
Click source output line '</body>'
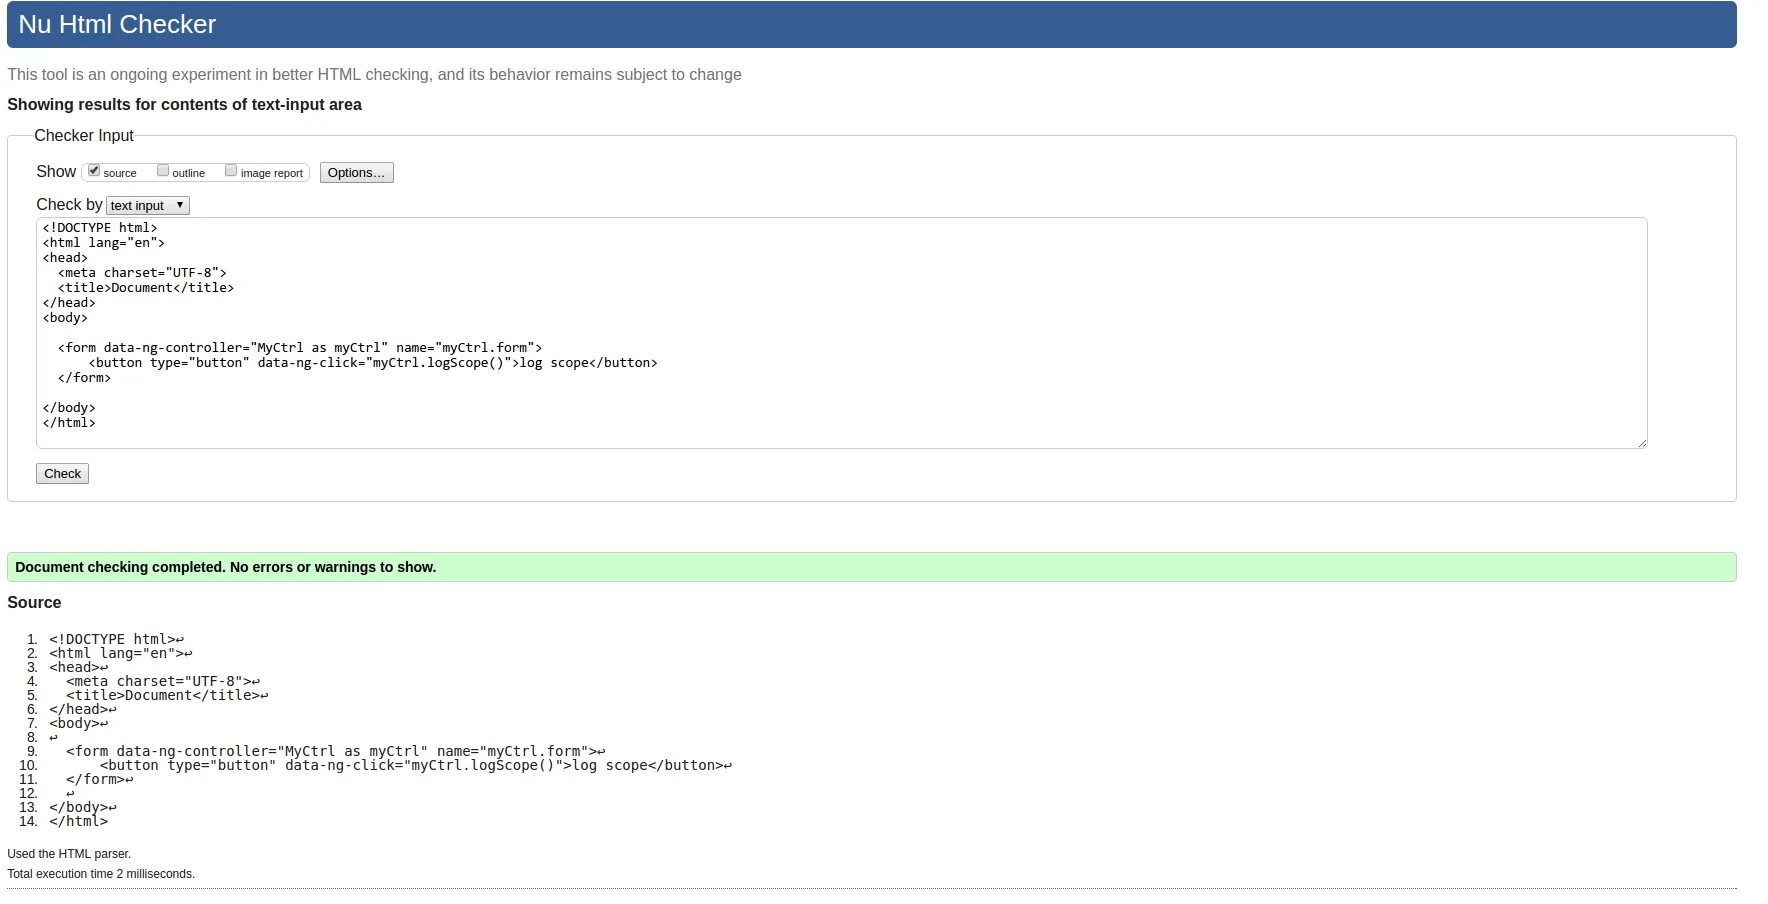83,807
